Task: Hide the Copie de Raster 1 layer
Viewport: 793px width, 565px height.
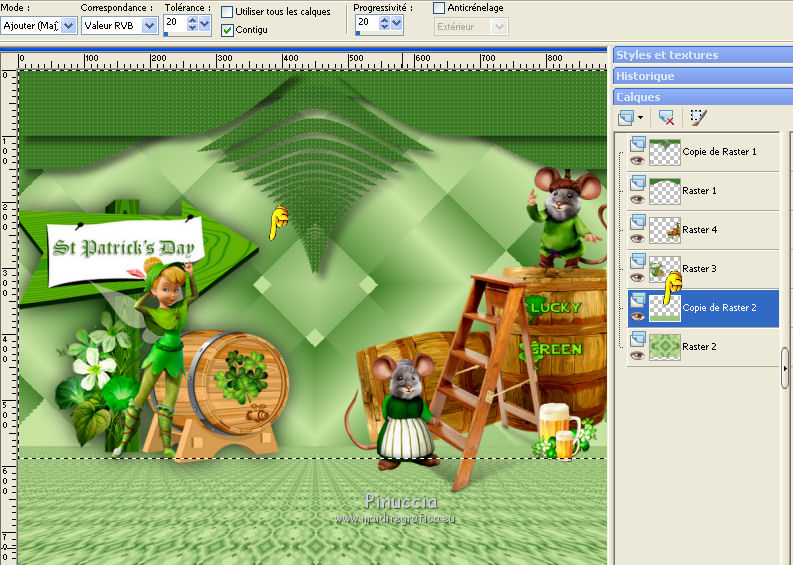Action: point(637,160)
